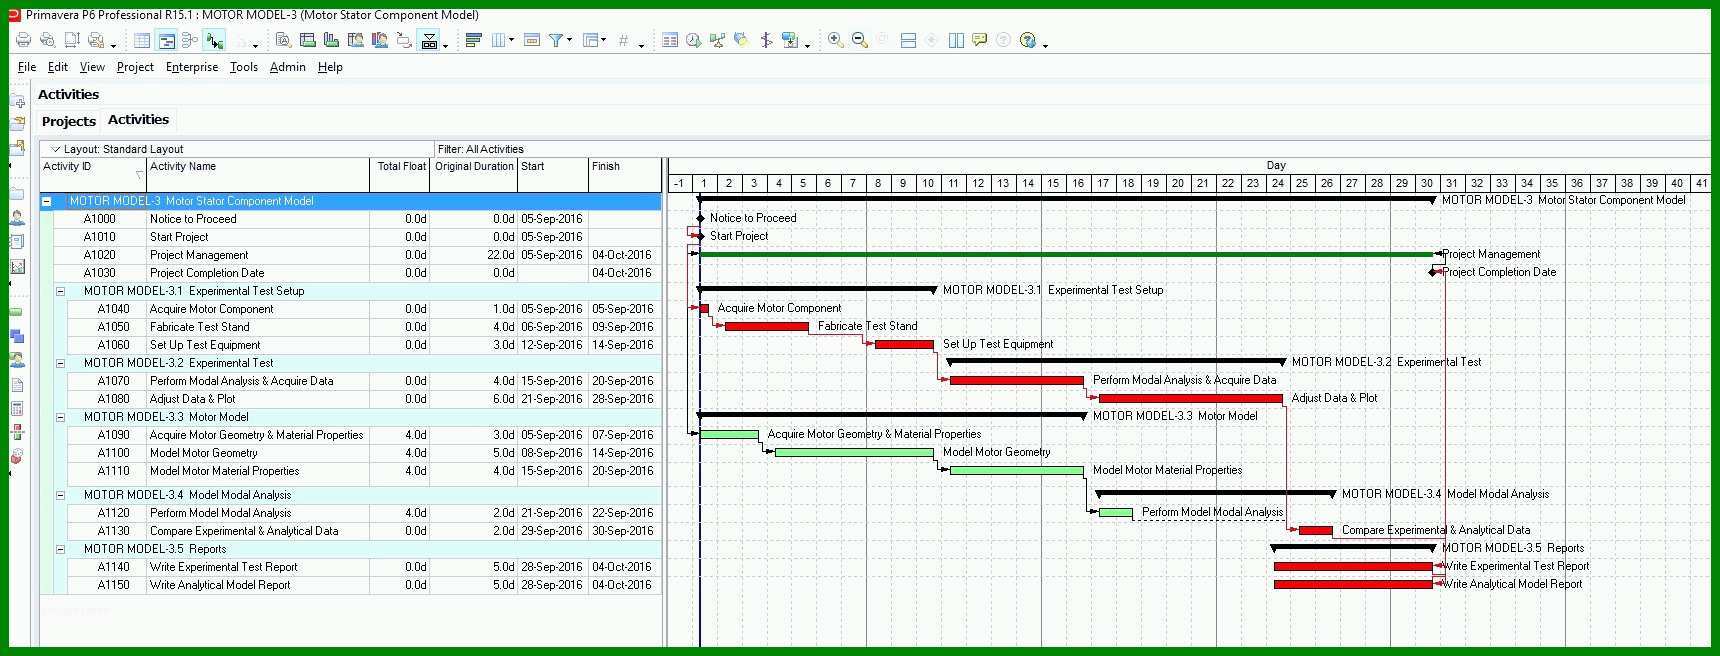
Task: Click the Print icon in toolbar
Action: pos(23,40)
